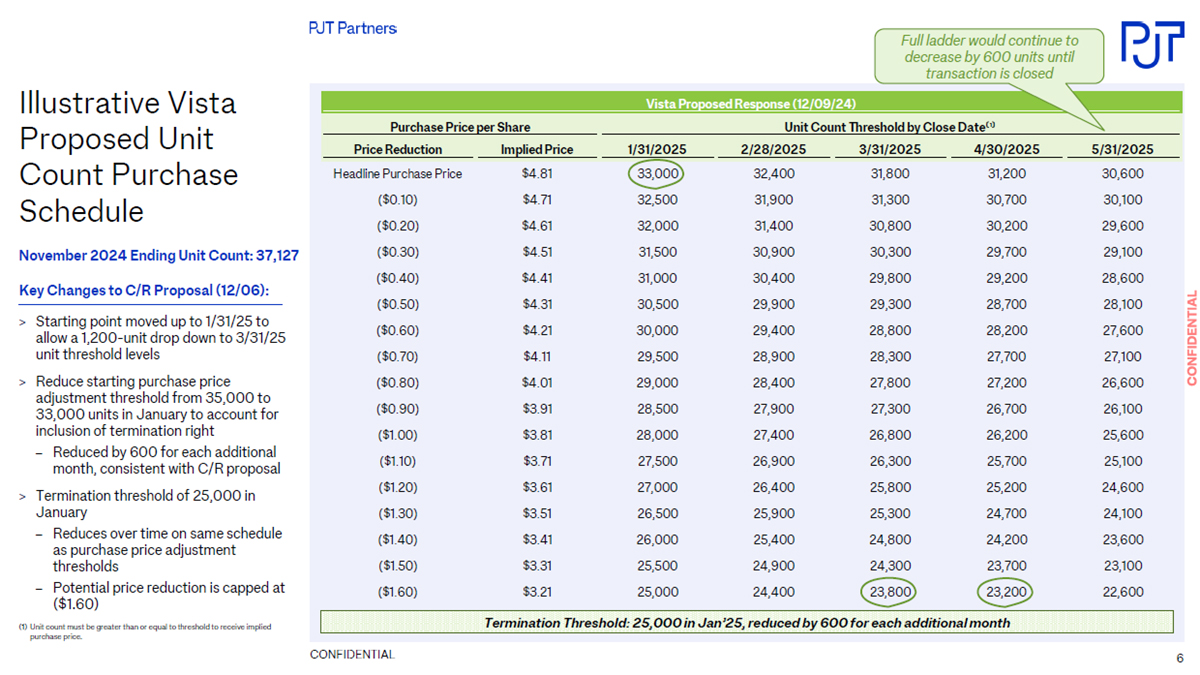The width and height of the screenshot is (1200, 675).
Task: Click the underlined Key Changes to C/R Proposal heading
Action: 144,291
